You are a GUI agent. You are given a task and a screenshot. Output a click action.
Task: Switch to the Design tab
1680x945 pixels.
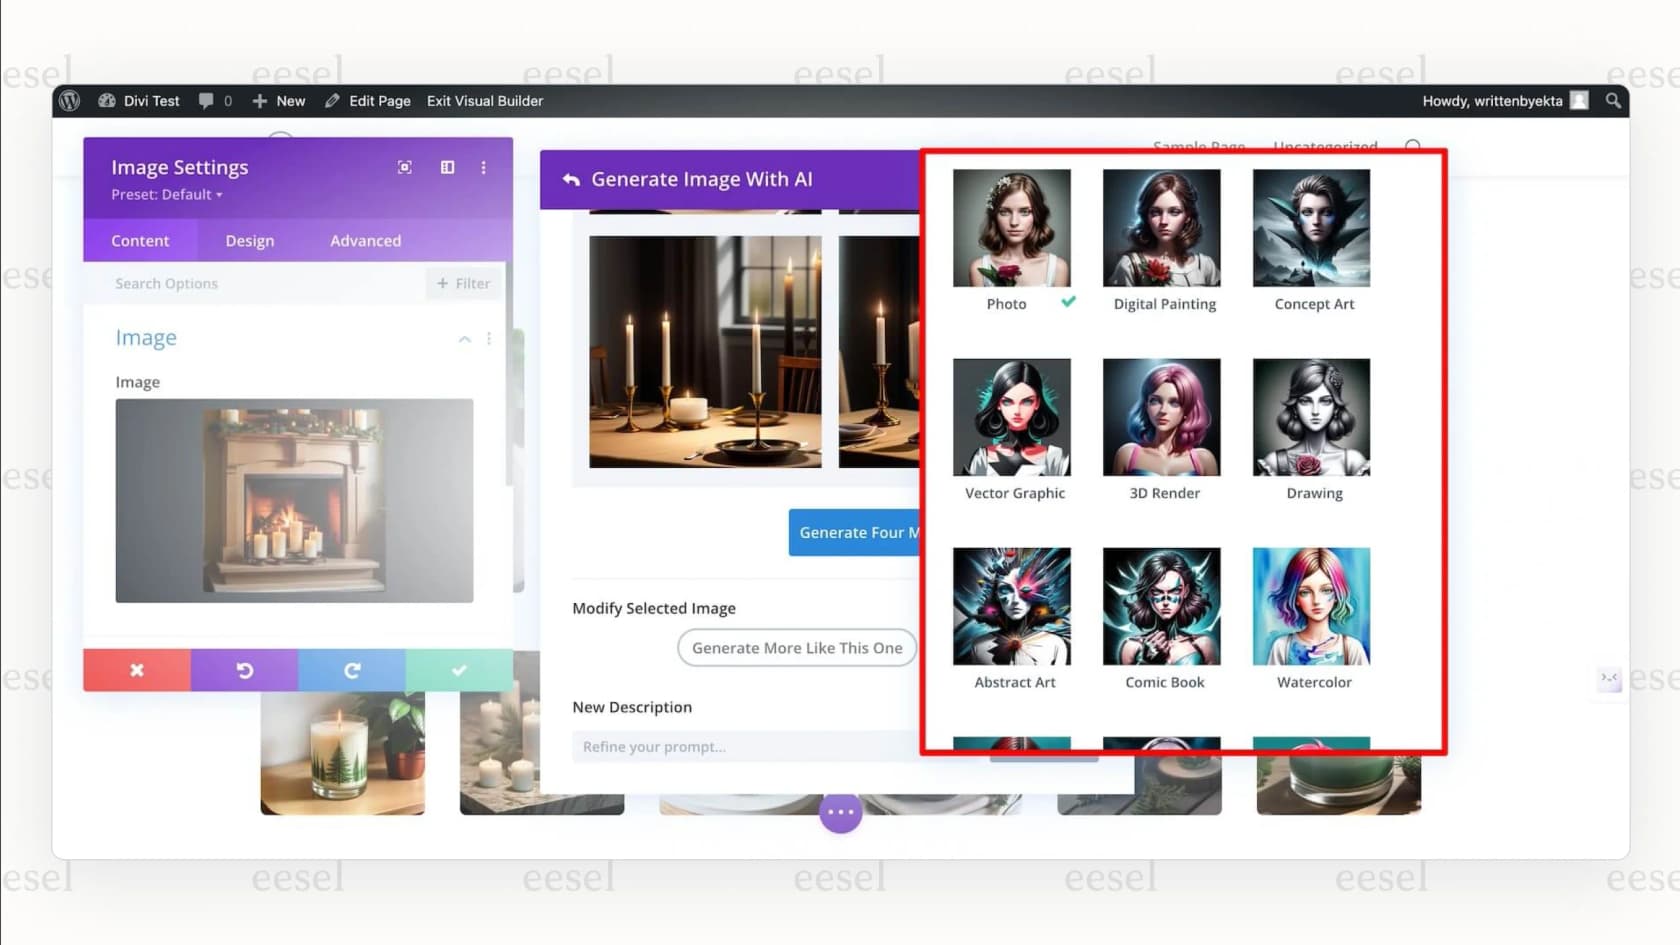click(250, 241)
